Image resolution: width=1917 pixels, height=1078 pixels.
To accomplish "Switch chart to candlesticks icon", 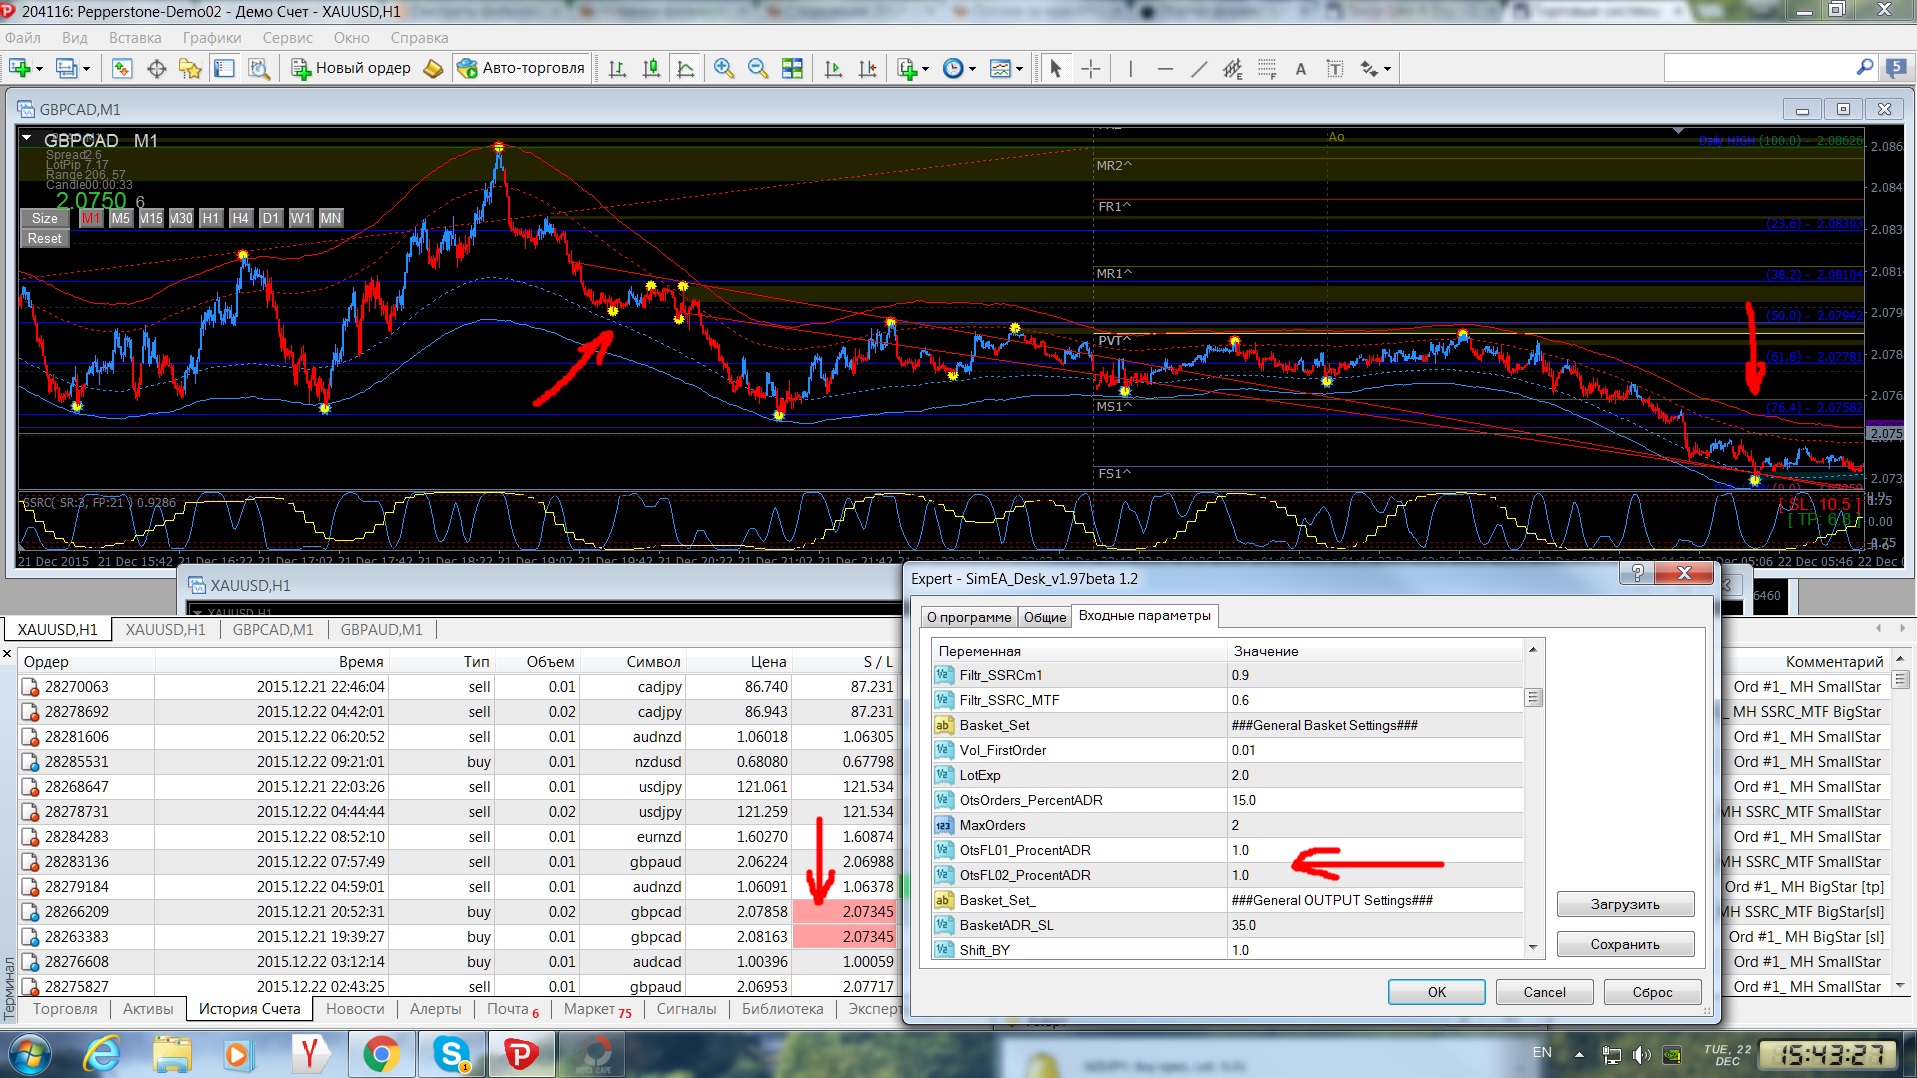I will pyautogui.click(x=652, y=69).
